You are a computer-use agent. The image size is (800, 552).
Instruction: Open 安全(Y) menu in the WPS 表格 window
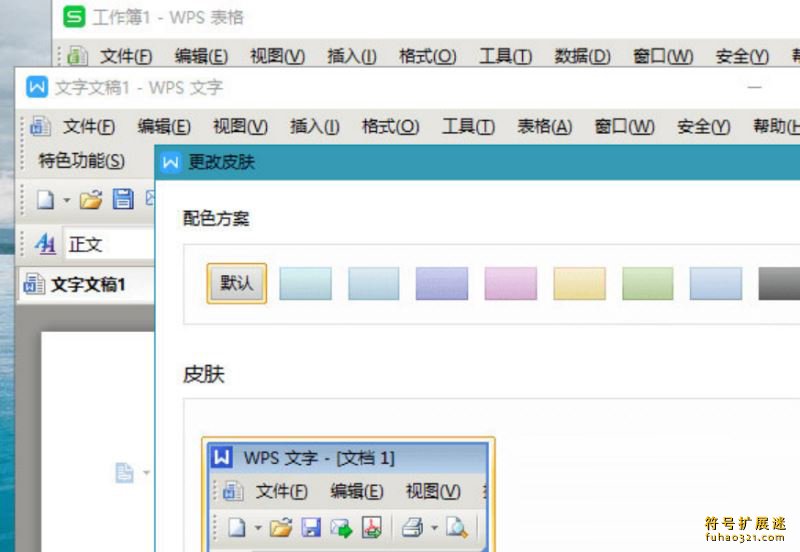742,56
